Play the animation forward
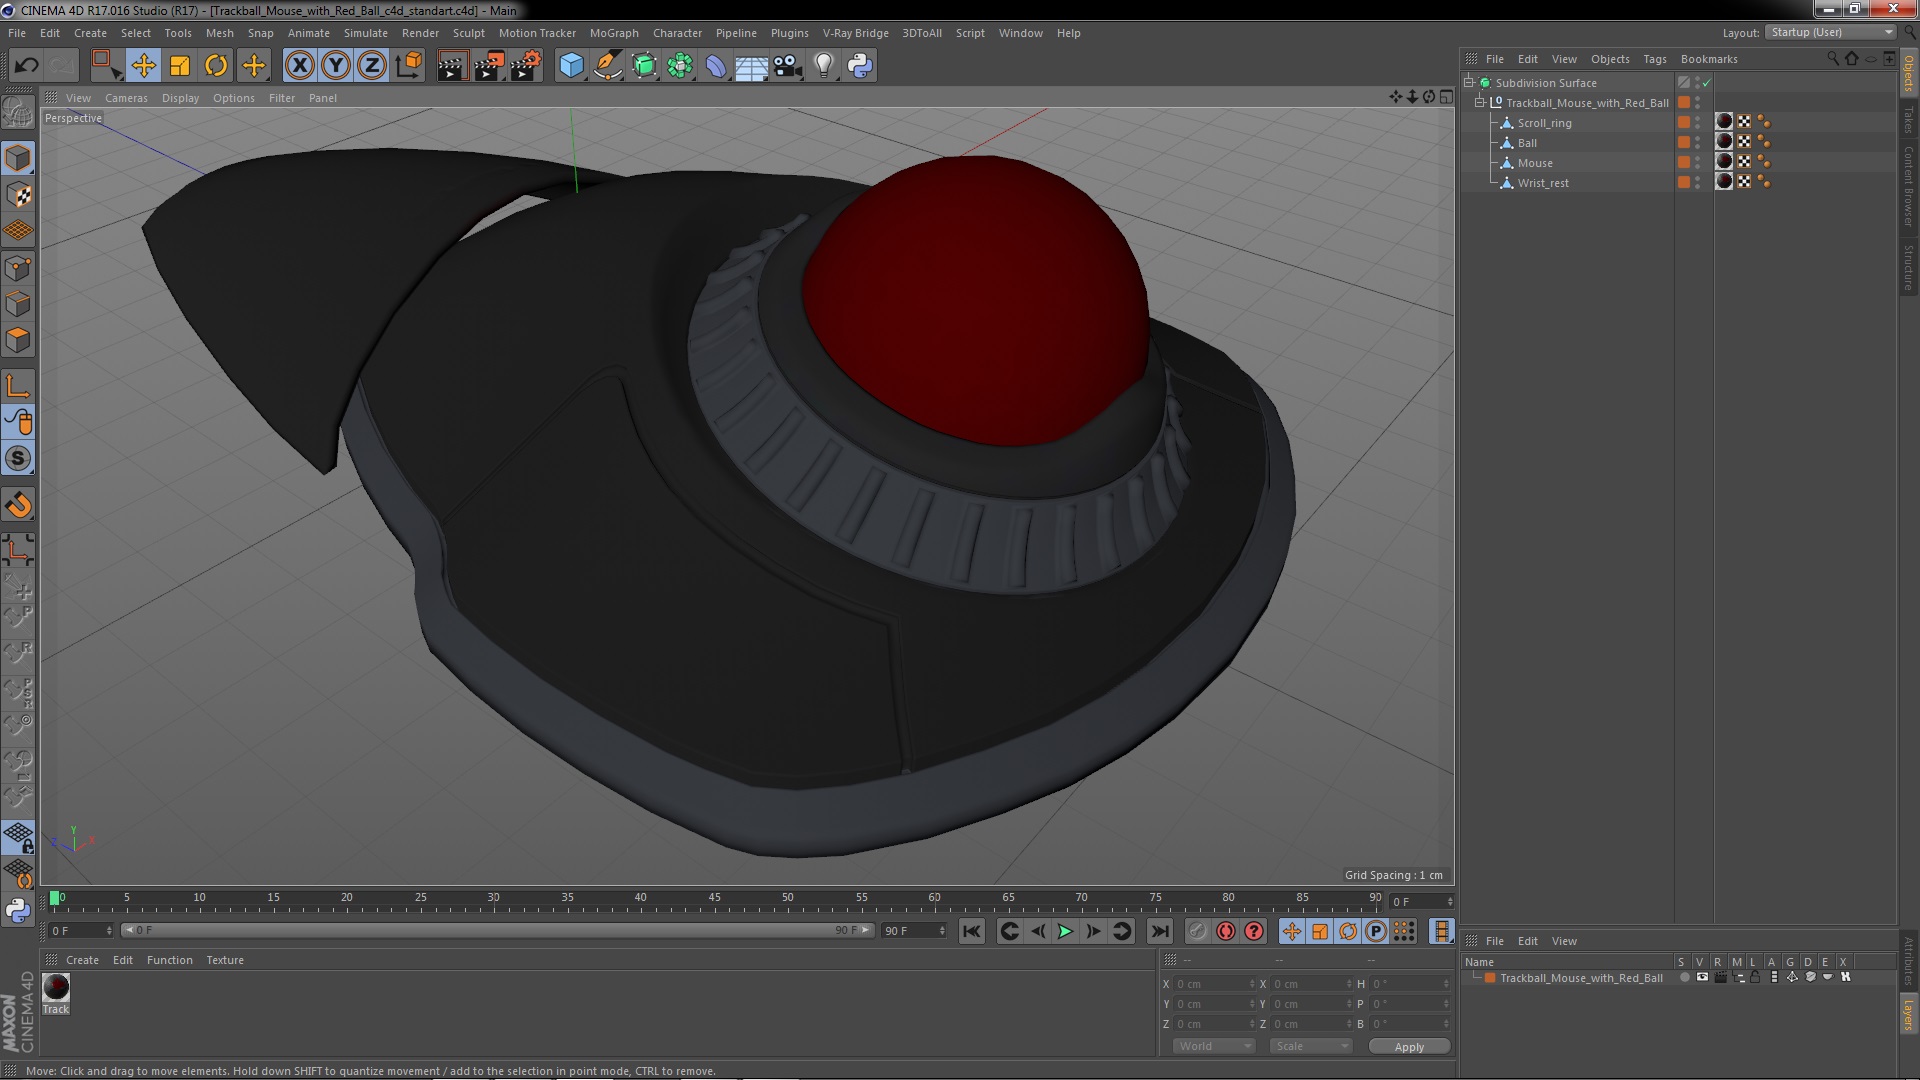1920x1080 pixels. (1065, 931)
